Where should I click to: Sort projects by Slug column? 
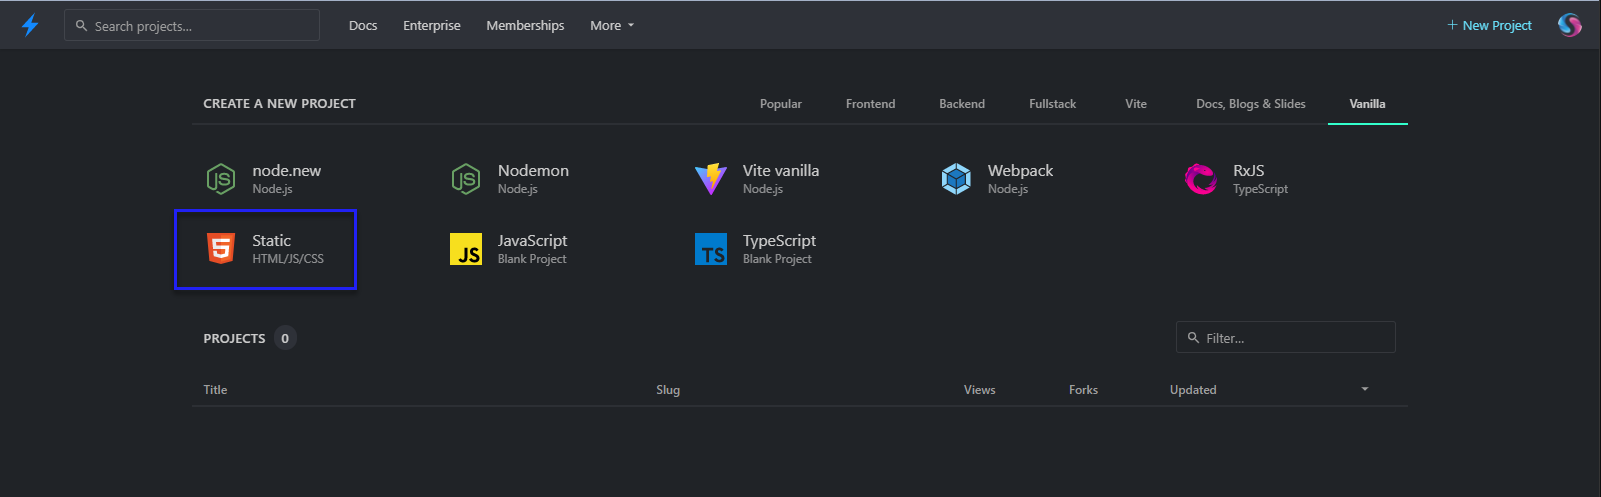(668, 390)
